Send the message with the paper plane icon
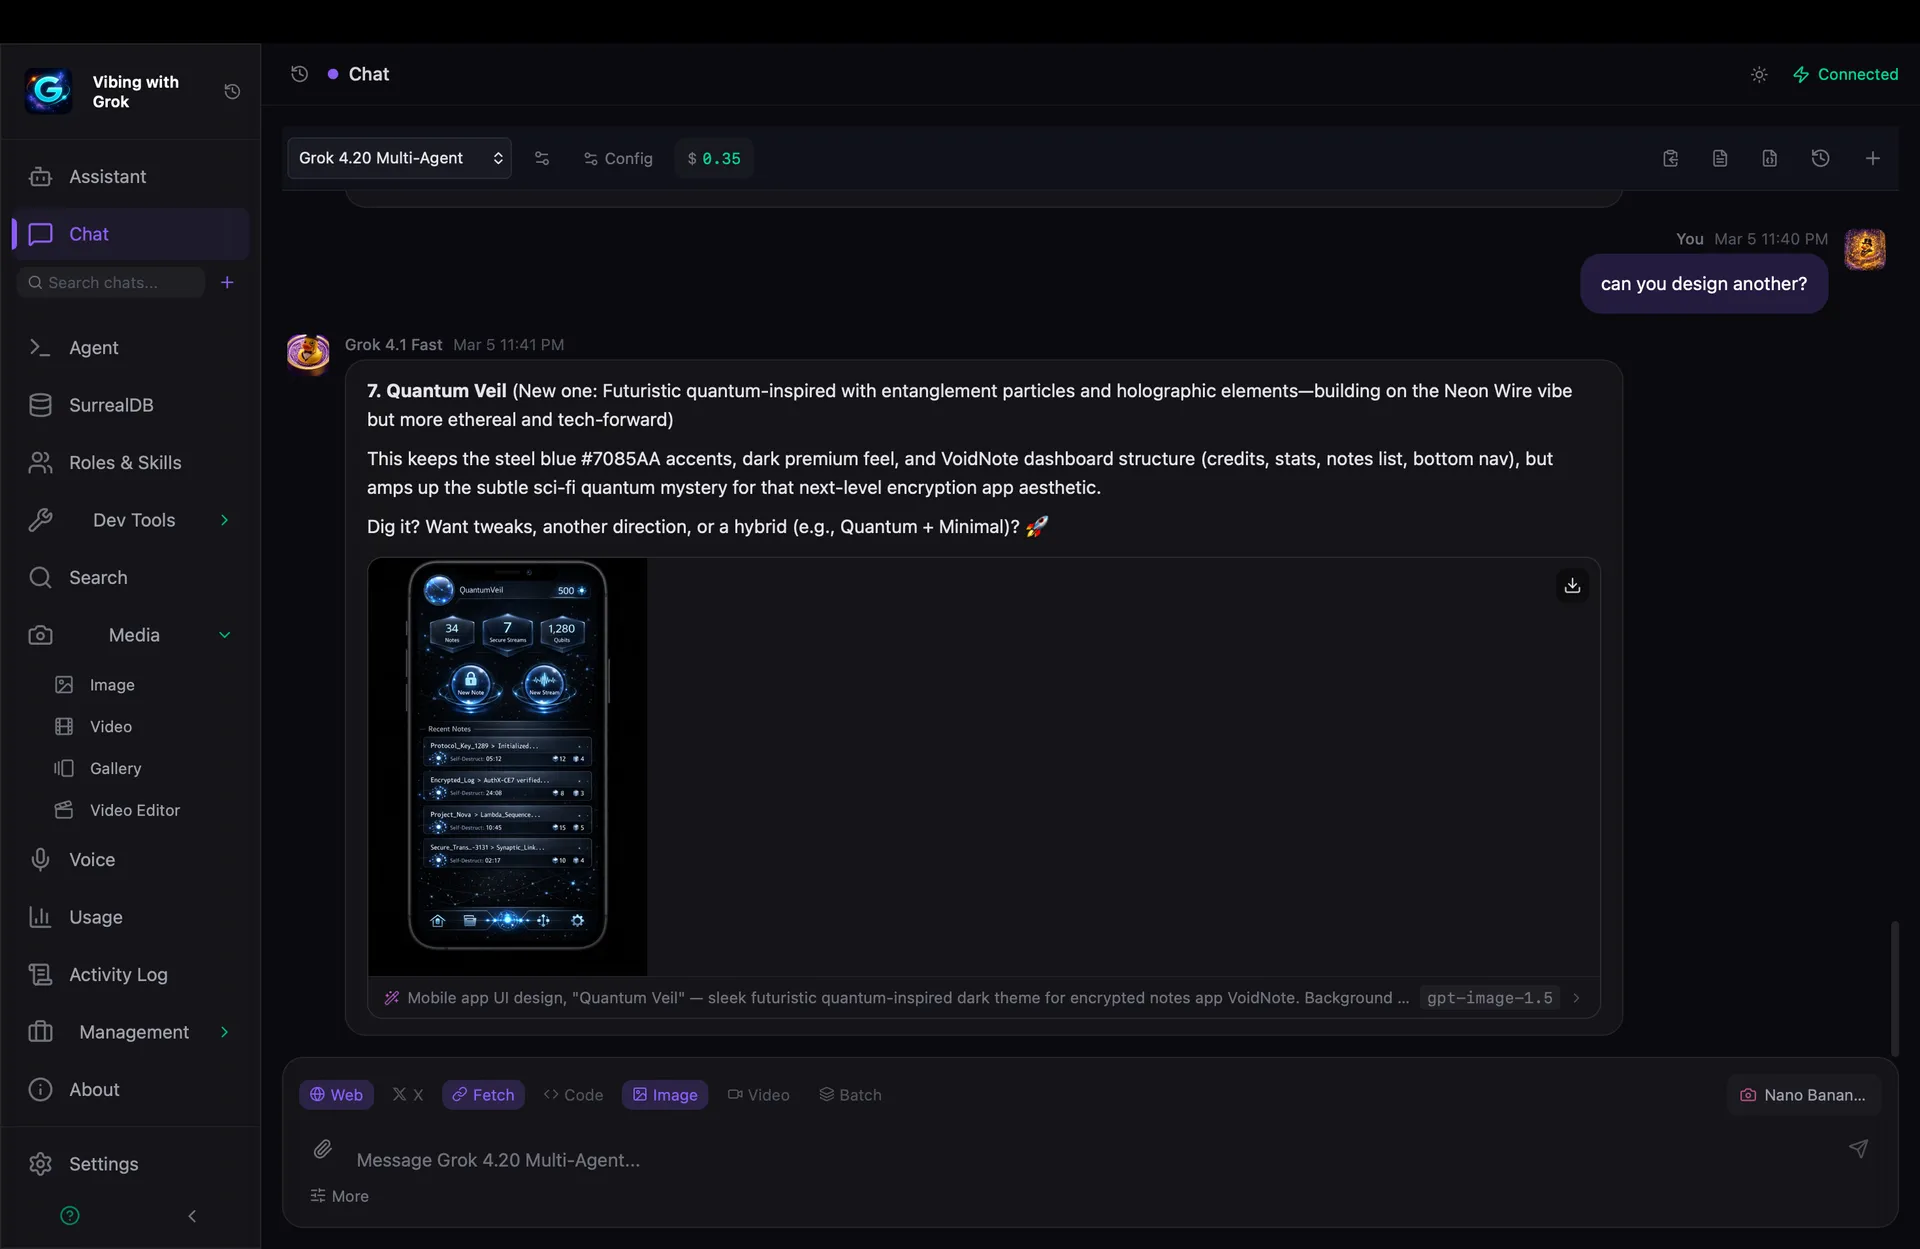This screenshot has width=1920, height=1249. (x=1859, y=1149)
